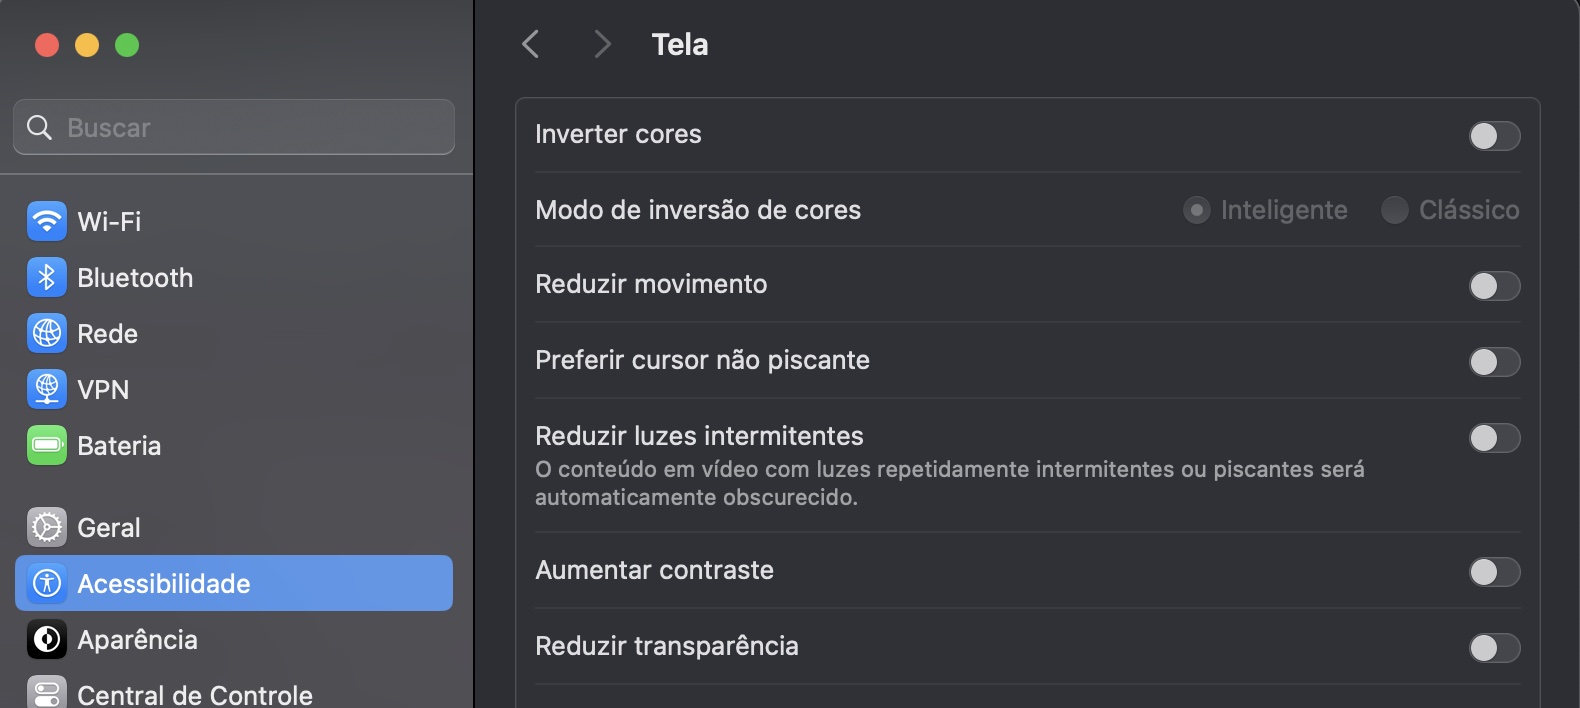Click the Central de Controle icon
The image size is (1580, 708).
(x=46, y=692)
